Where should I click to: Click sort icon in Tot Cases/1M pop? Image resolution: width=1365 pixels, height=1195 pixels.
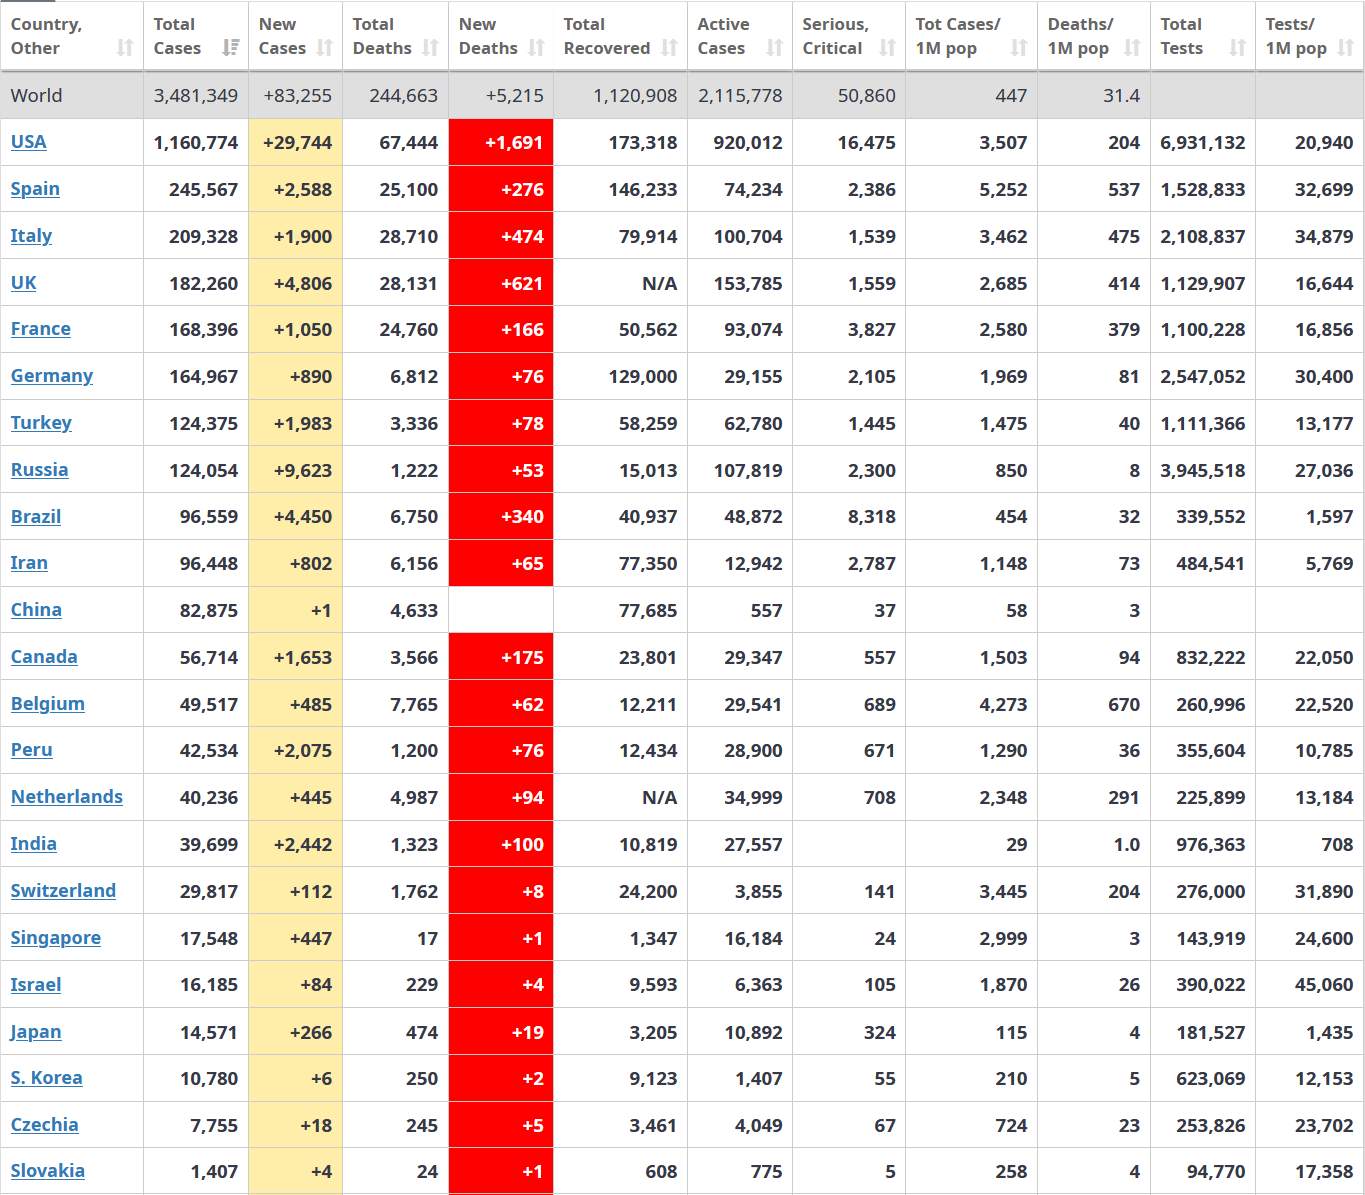(x=1019, y=48)
